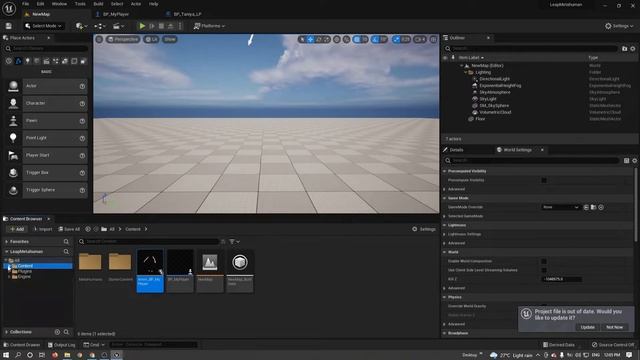This screenshot has width=640, height=360.
Task: Click Not Now in project file notification
Action: tap(614, 327)
